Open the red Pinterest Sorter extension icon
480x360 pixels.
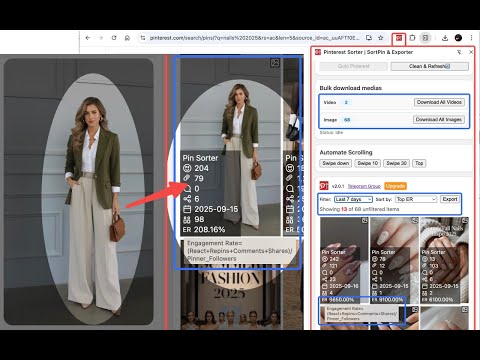(399, 38)
